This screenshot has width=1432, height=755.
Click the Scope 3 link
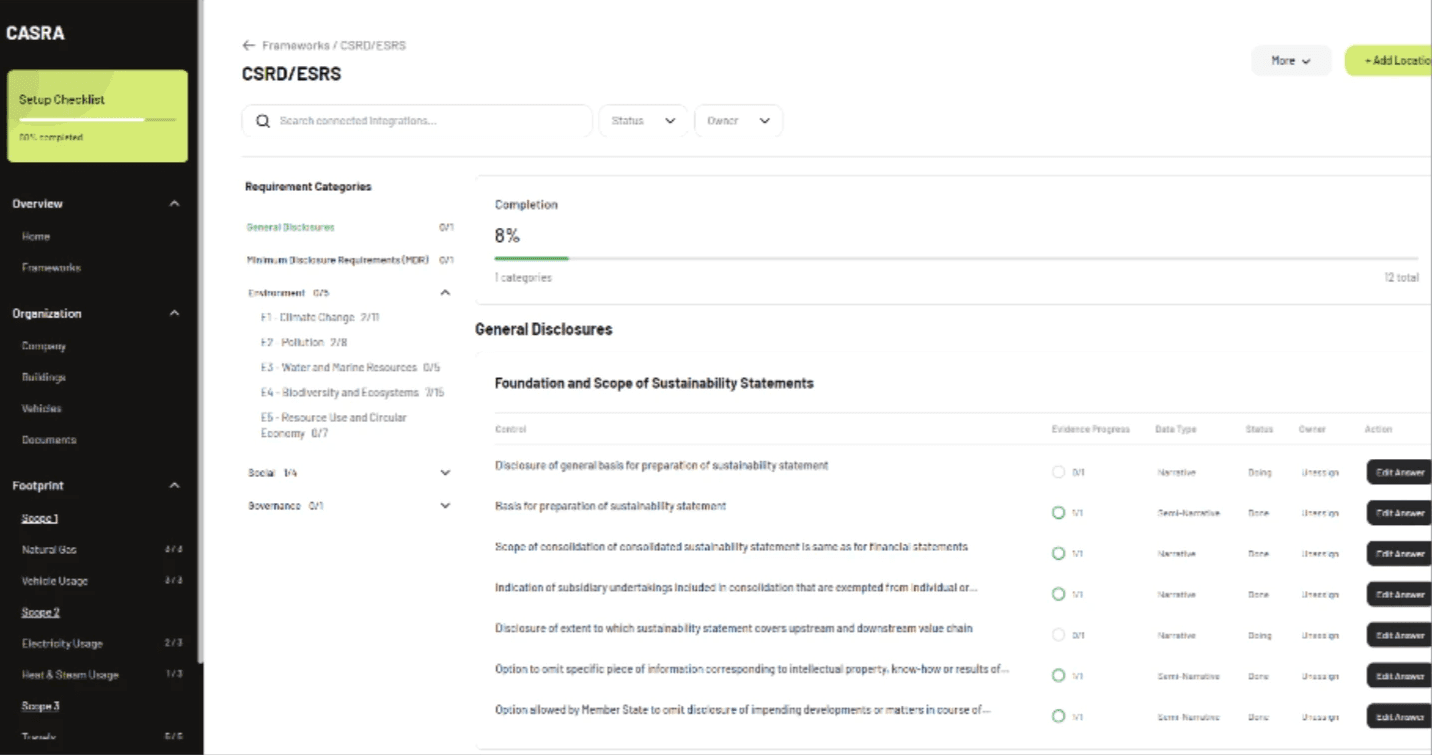coord(41,706)
